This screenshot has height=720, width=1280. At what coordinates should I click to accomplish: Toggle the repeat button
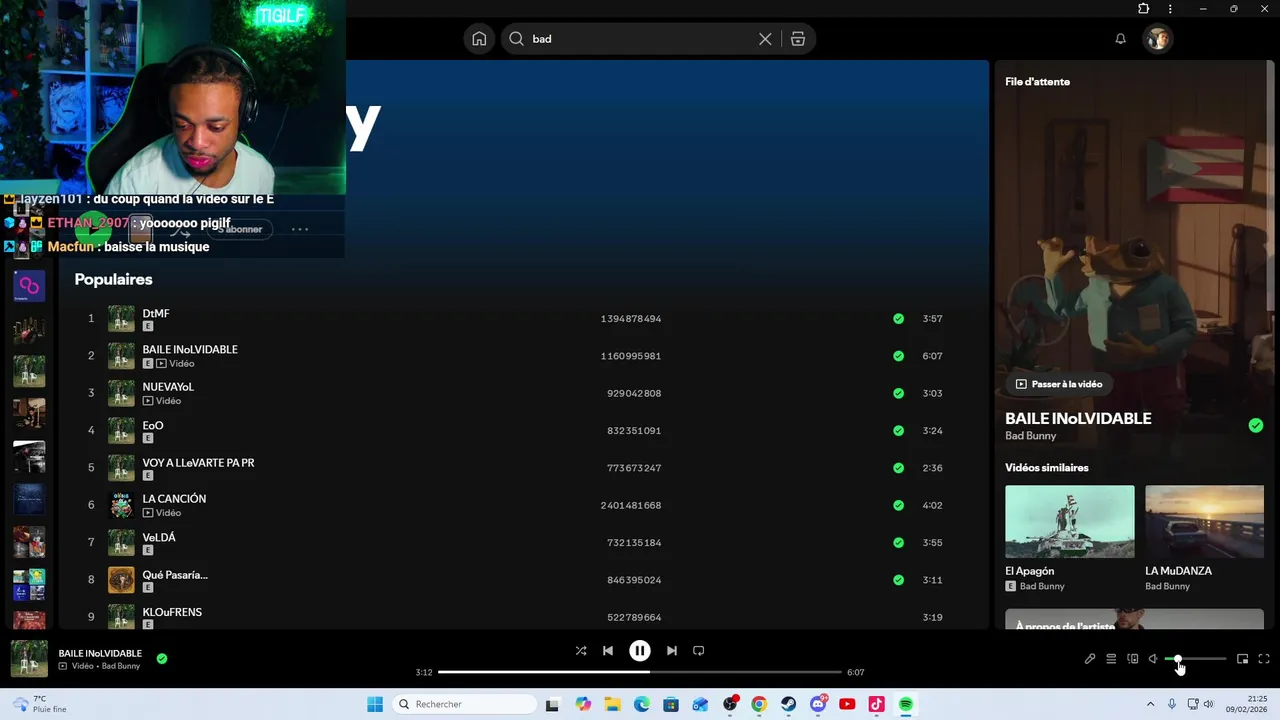pyautogui.click(x=699, y=651)
